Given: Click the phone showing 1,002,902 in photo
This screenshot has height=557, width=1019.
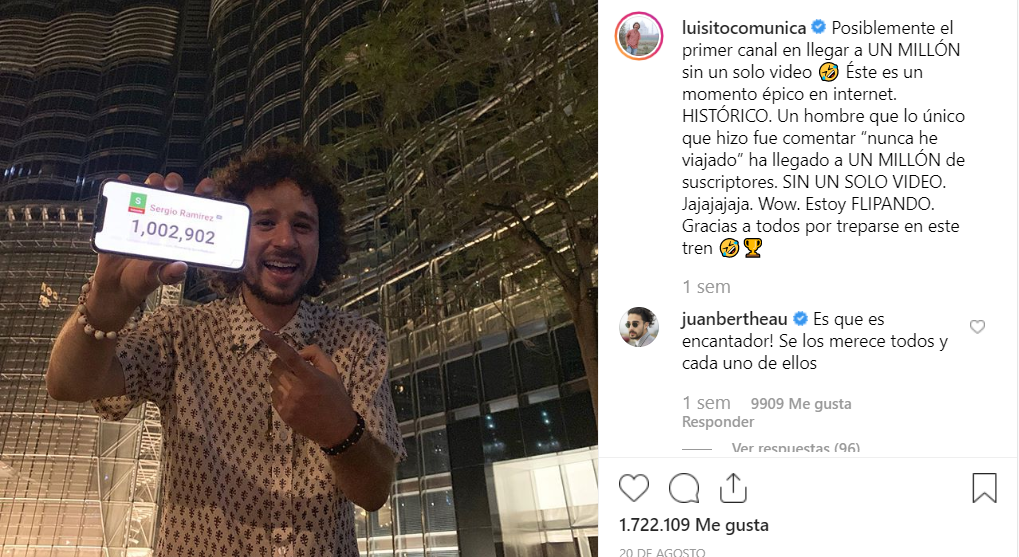Looking at the screenshot, I should 172,225.
